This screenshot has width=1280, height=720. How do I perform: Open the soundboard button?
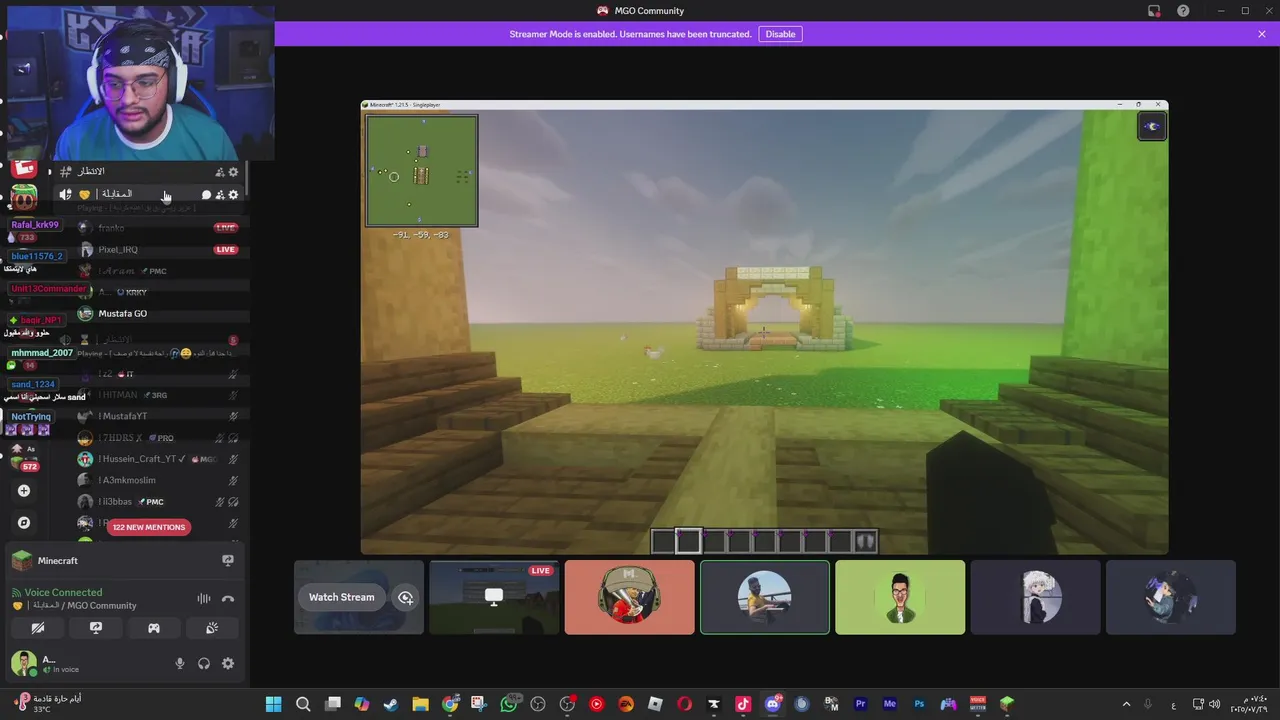tap(212, 628)
